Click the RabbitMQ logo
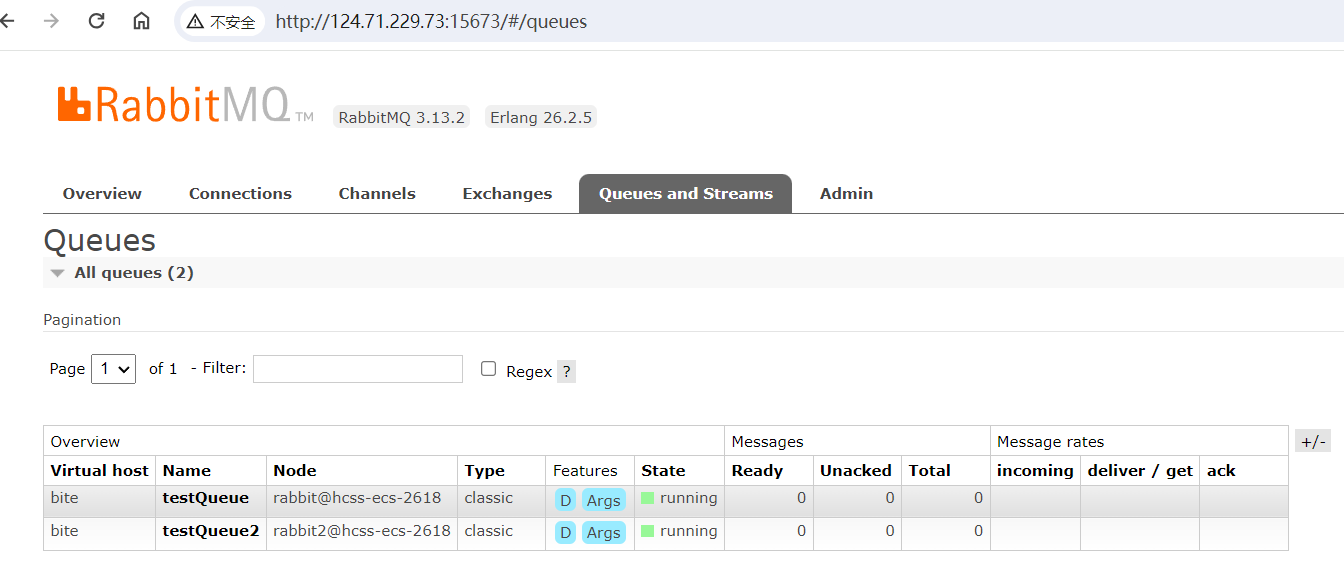1344x563 pixels. coord(186,104)
